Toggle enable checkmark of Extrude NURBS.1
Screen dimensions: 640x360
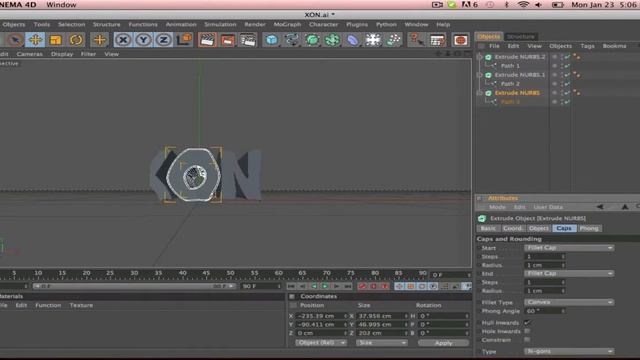567,75
